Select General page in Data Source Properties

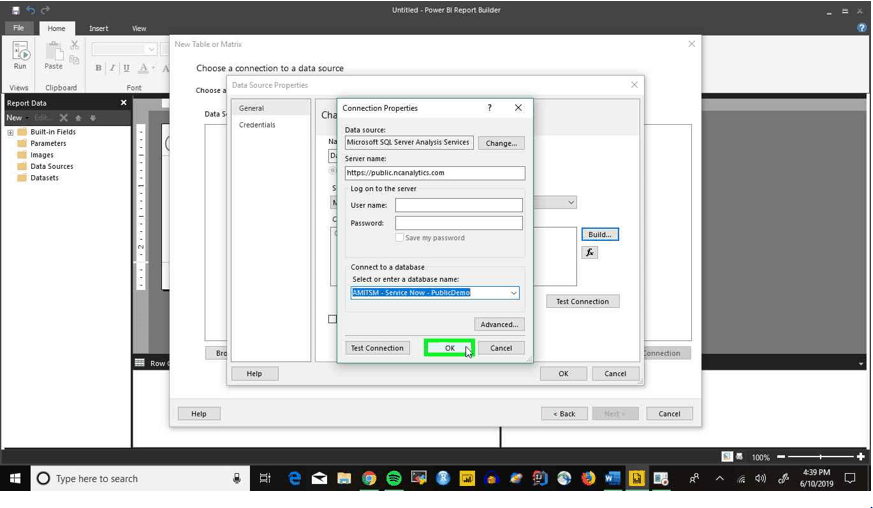click(271, 108)
